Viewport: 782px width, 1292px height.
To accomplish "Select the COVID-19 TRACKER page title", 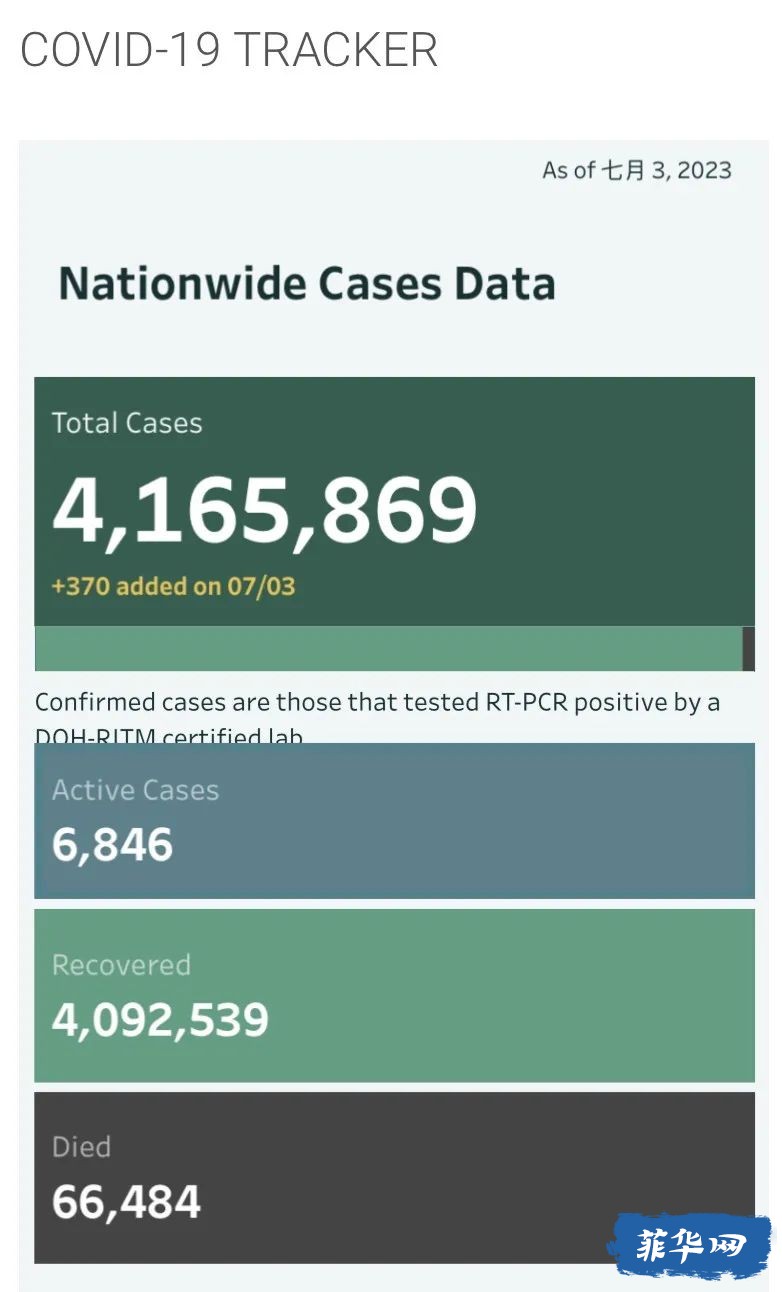I will tap(229, 50).
